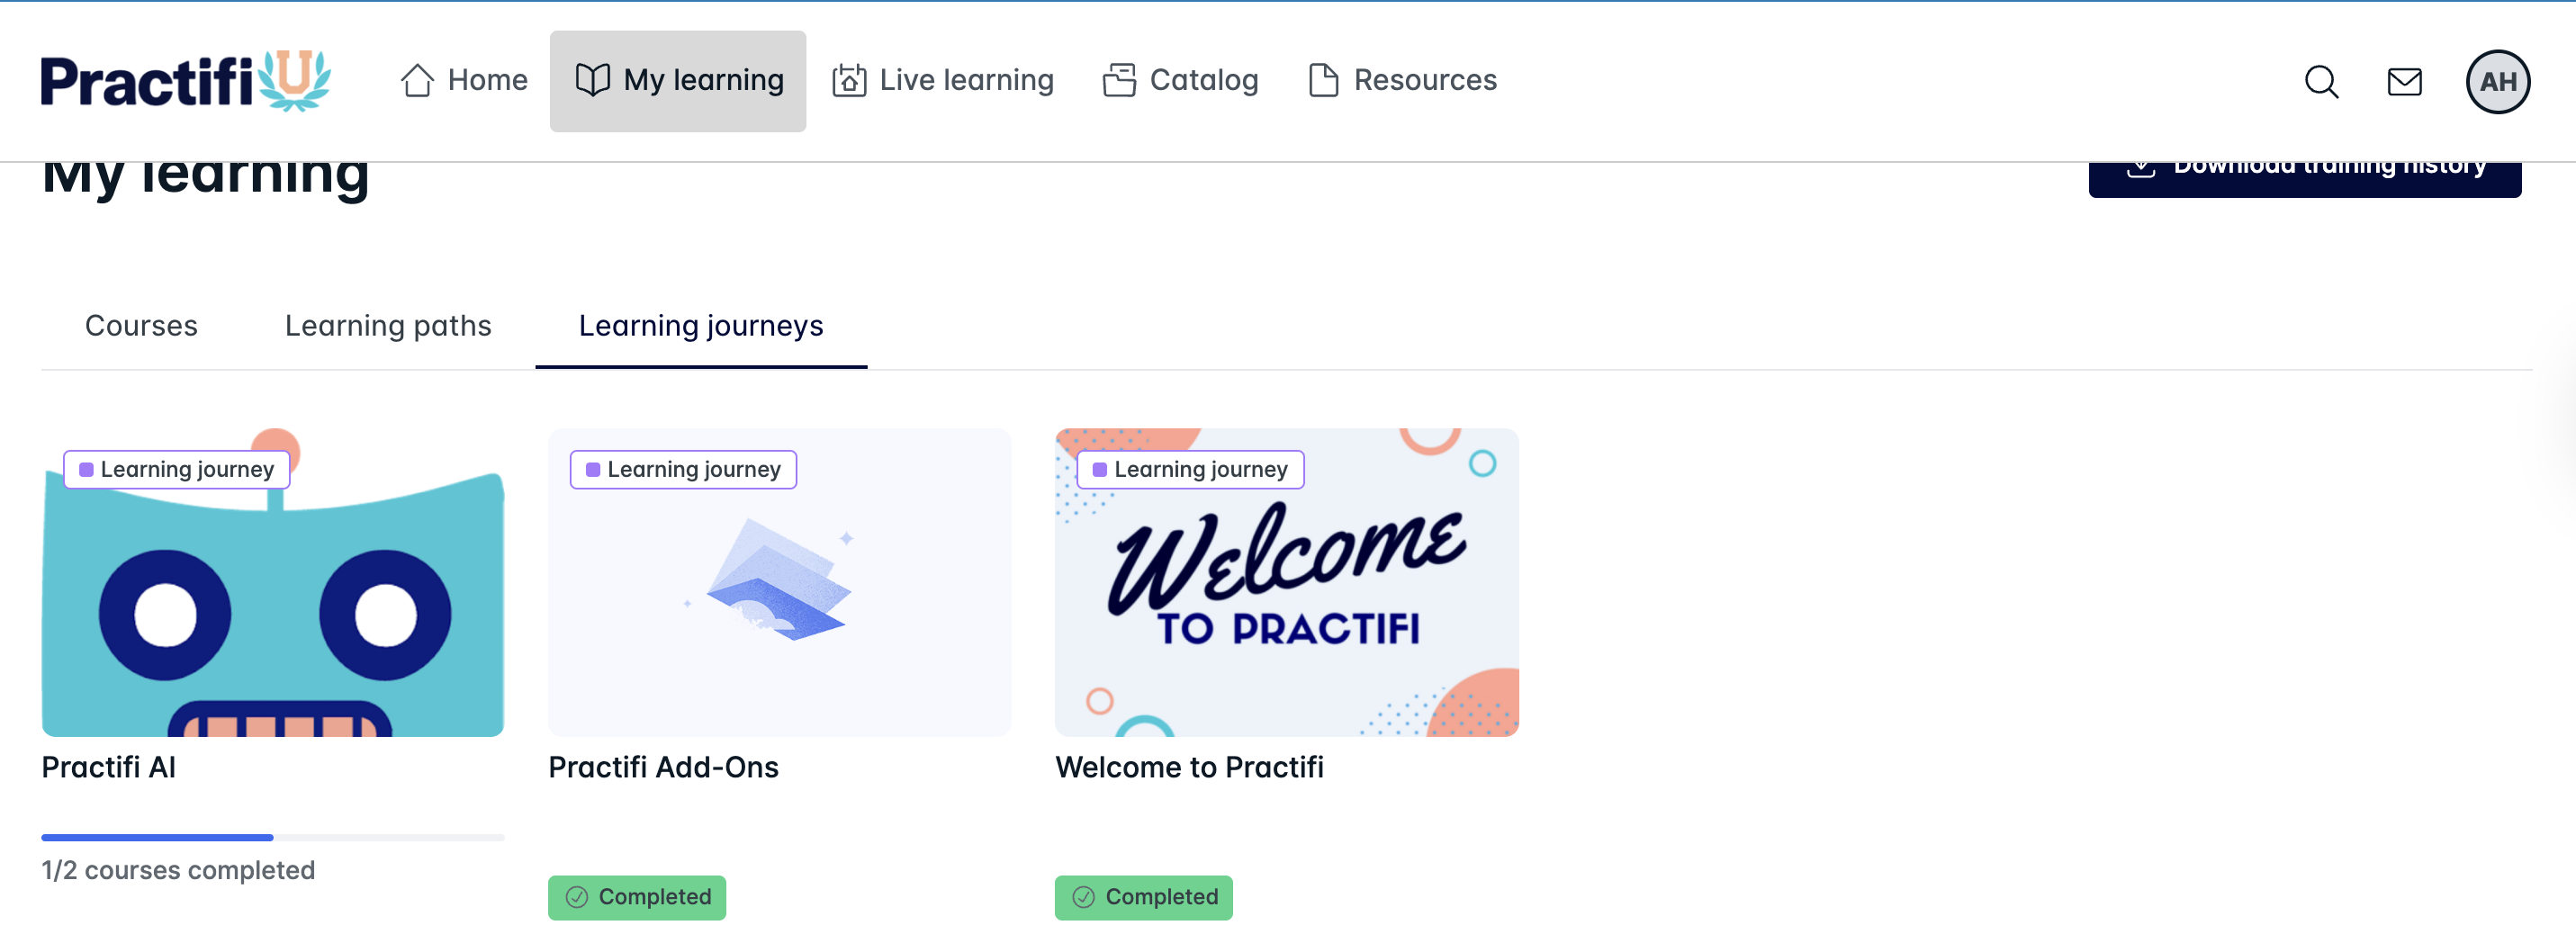Click Learning journey tag on Practifi AI
This screenshot has width=2576, height=952.
pos(177,469)
